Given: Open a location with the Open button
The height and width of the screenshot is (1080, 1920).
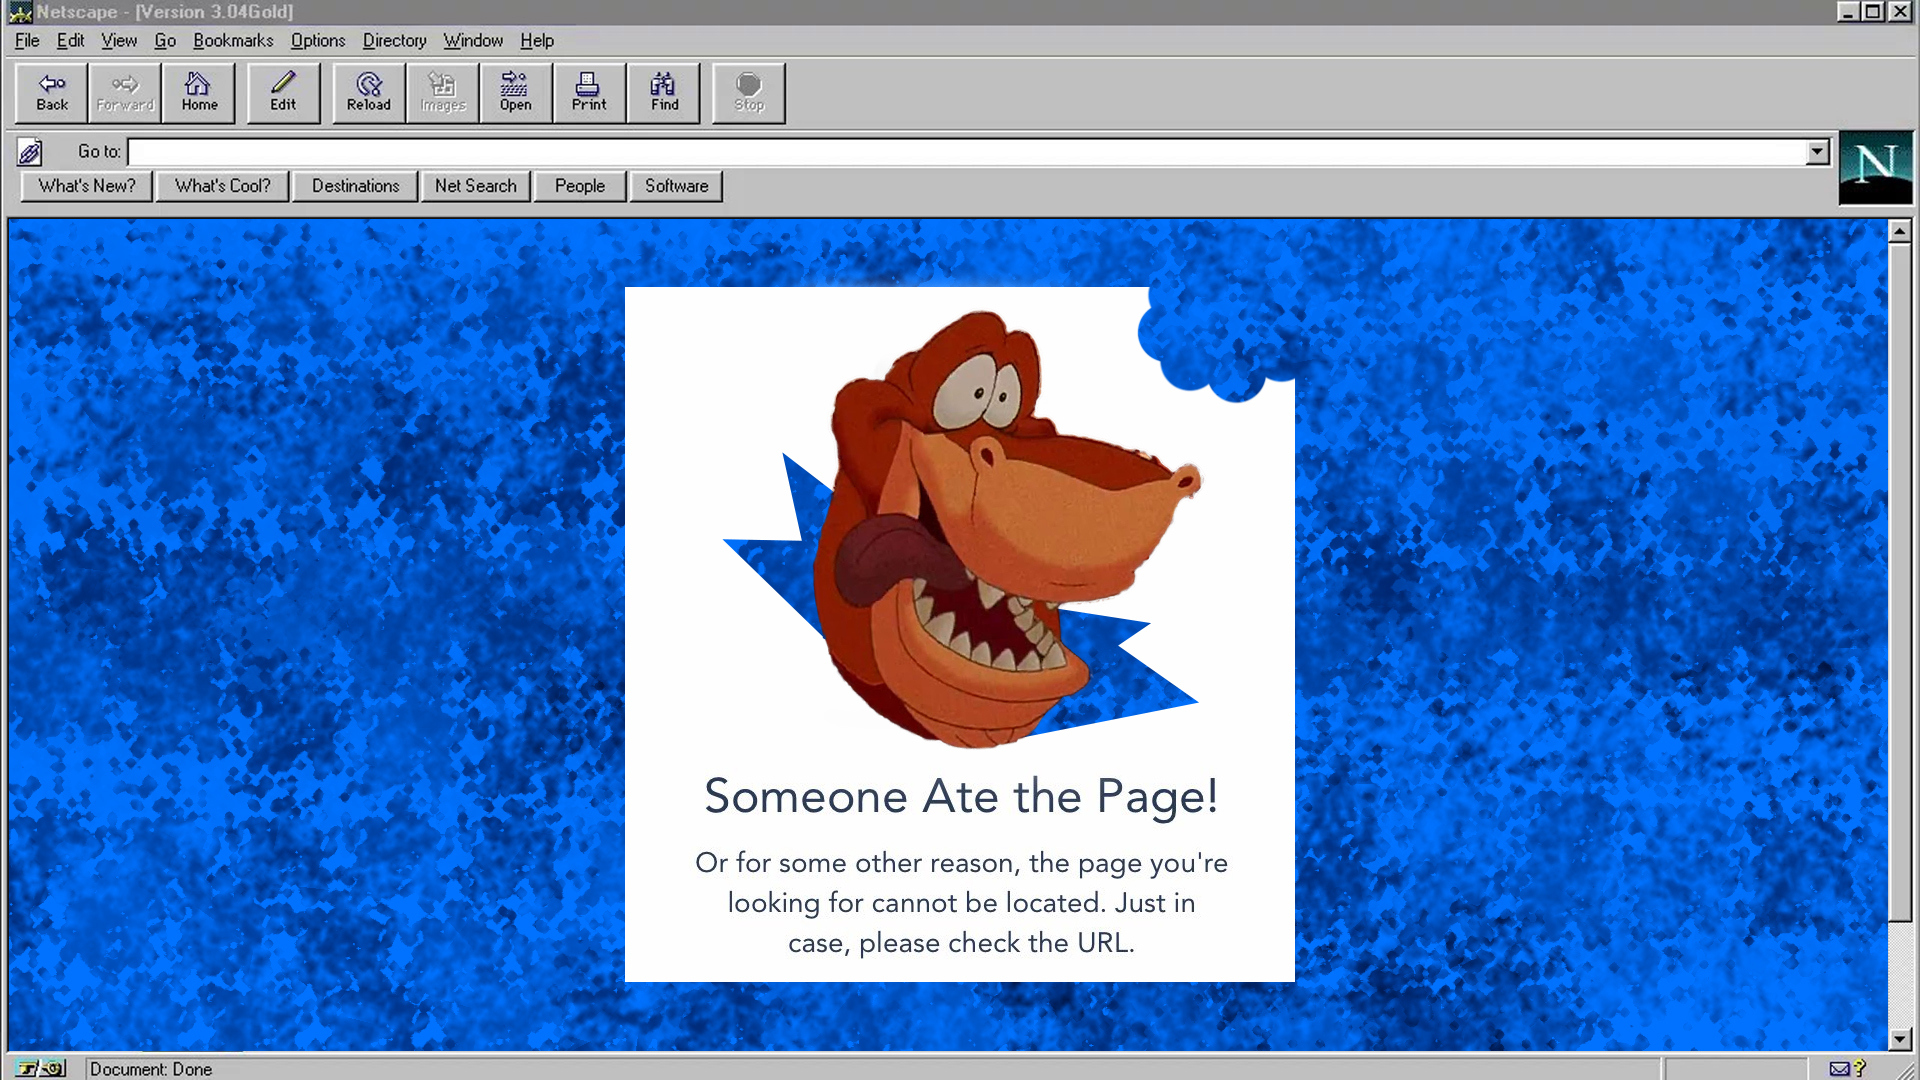Looking at the screenshot, I should [x=516, y=93].
